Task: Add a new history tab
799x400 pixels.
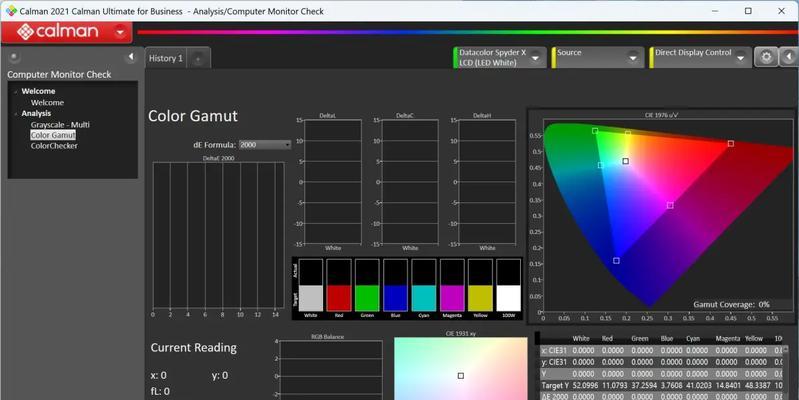Action: pyautogui.click(x=198, y=59)
